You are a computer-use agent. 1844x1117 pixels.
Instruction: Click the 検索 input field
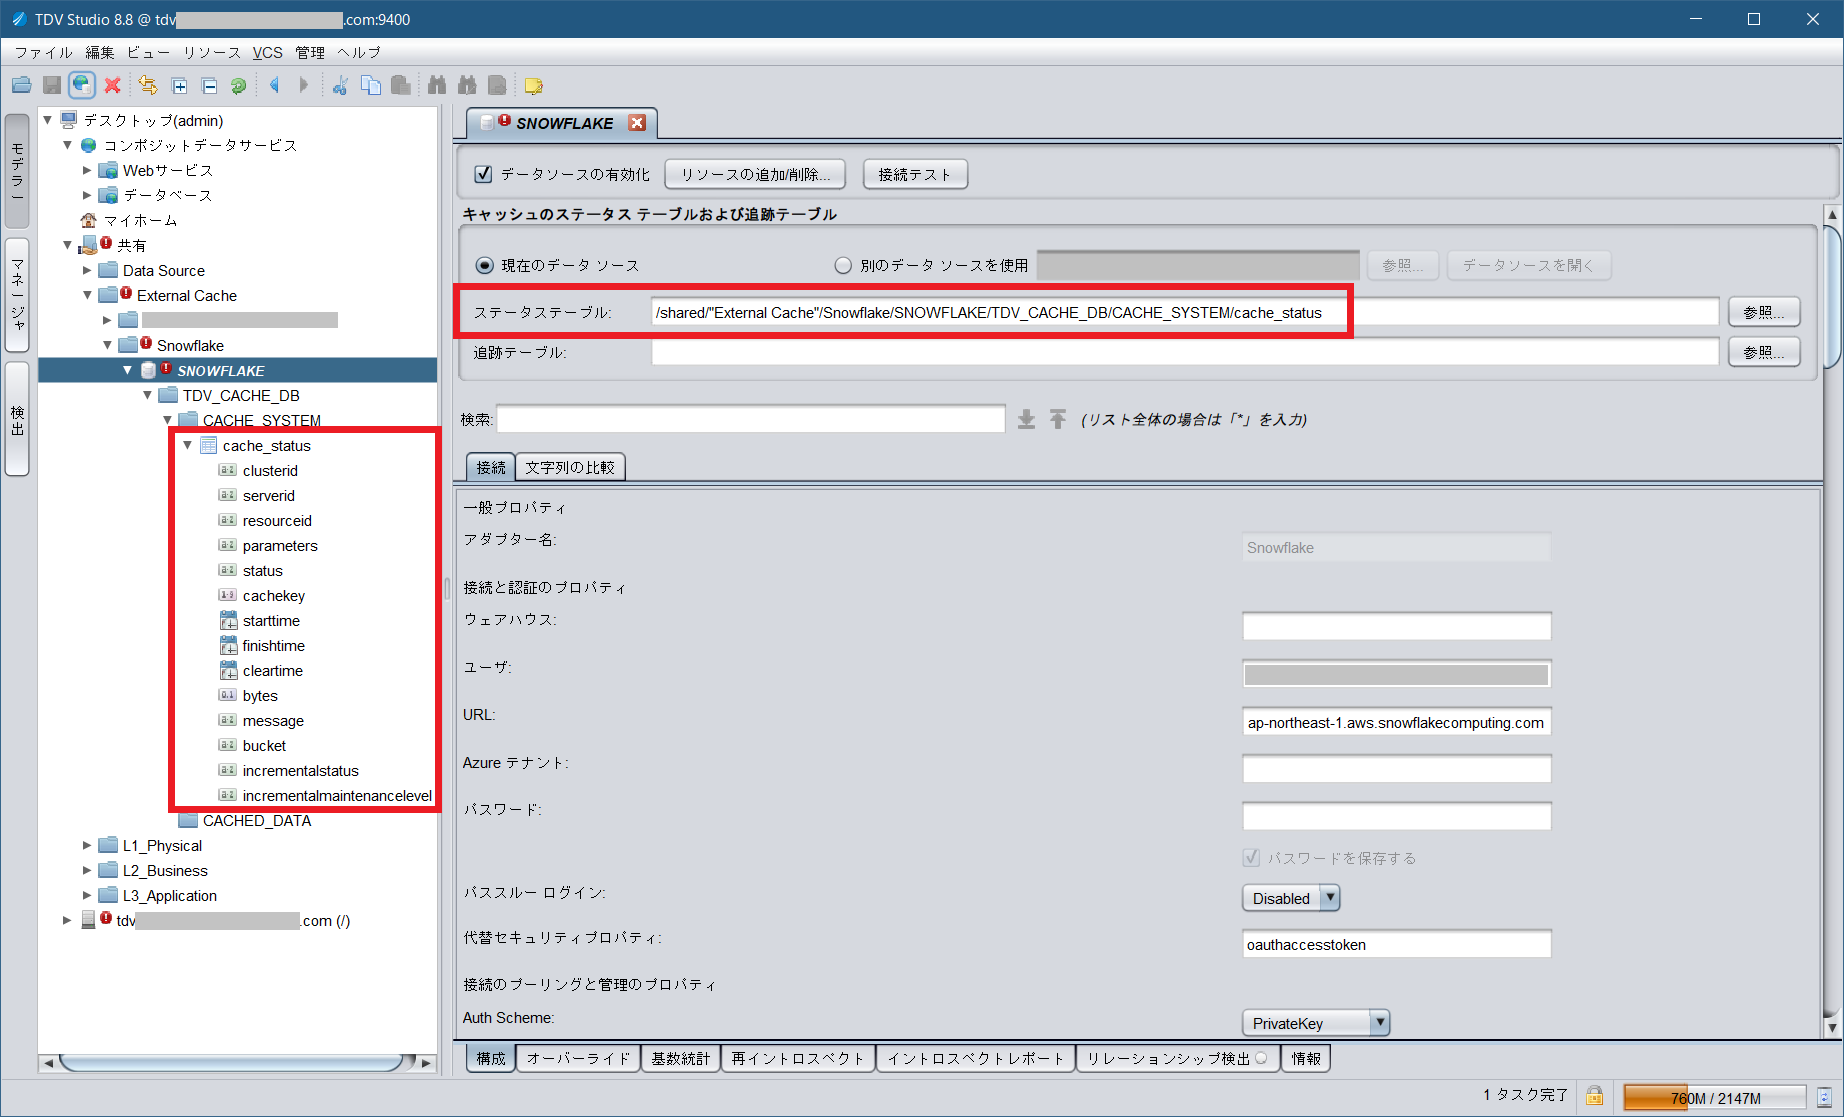pos(751,419)
